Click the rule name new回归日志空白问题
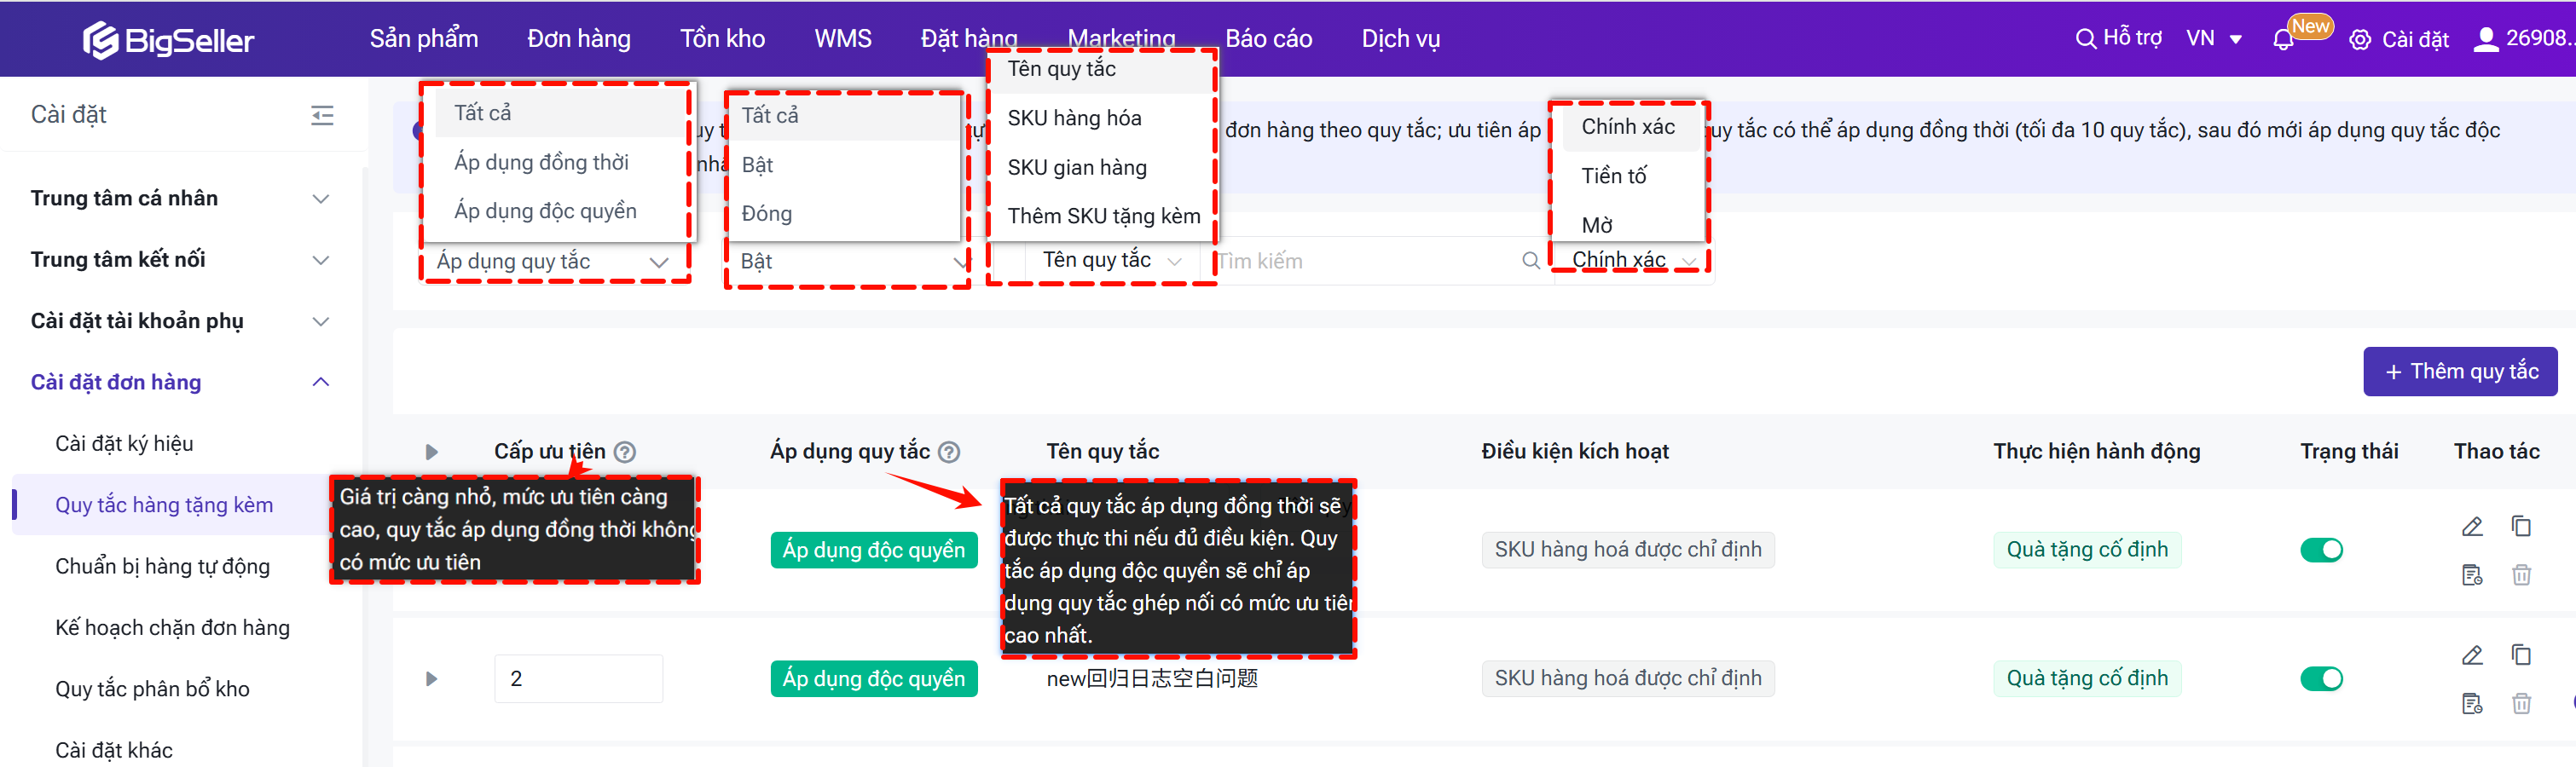2576x767 pixels. coord(1152,679)
